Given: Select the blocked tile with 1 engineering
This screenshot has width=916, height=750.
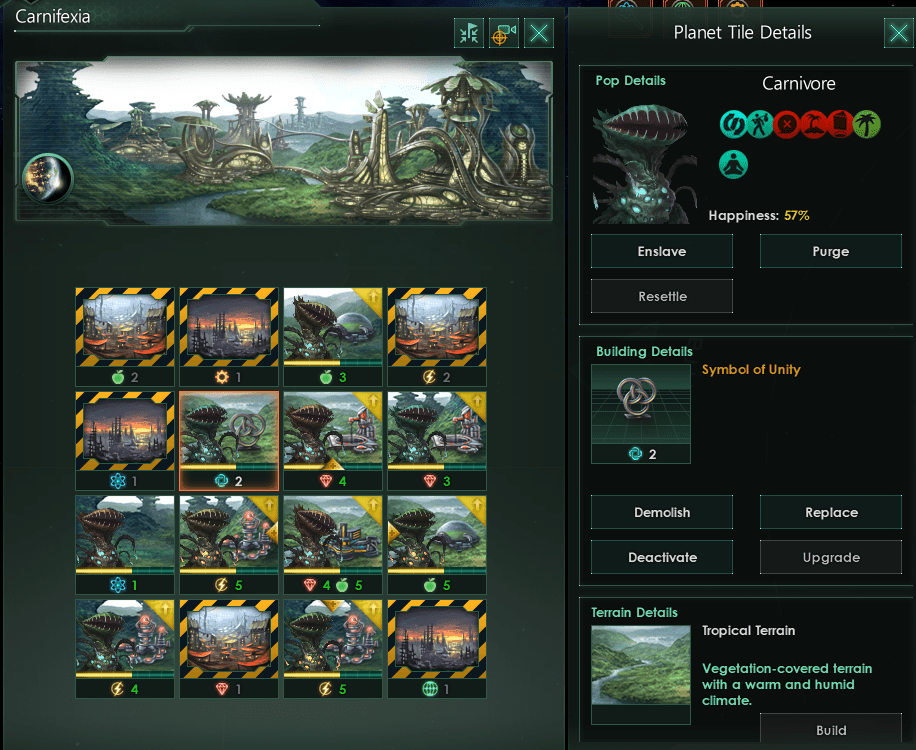Looking at the screenshot, I should (x=229, y=336).
